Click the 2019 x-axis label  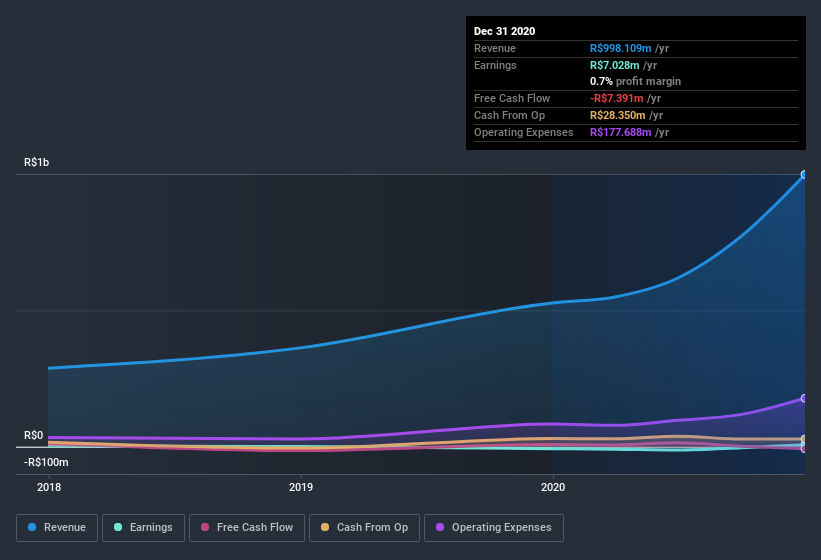301,487
